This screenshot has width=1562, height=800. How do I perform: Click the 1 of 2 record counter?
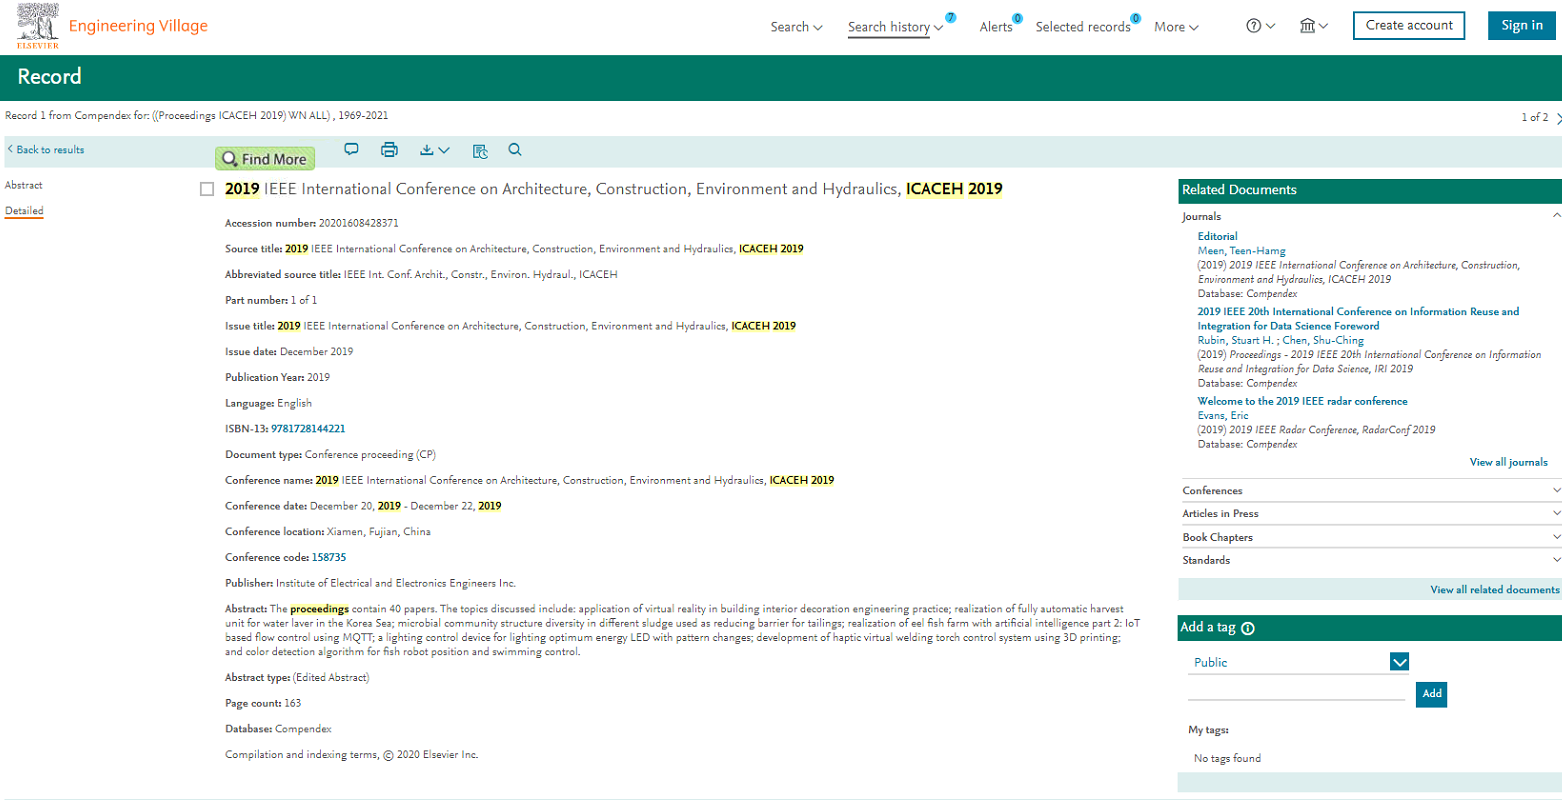[x=1534, y=118]
